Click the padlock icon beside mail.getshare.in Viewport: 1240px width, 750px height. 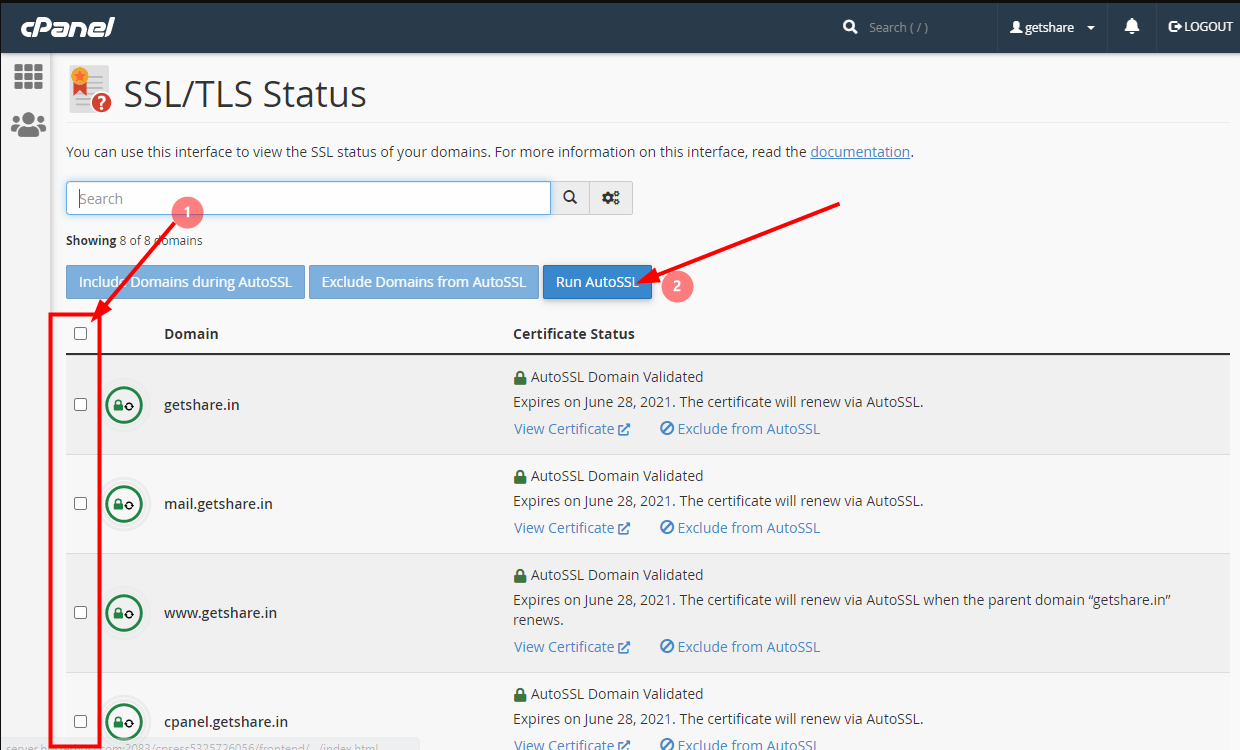[x=123, y=503]
